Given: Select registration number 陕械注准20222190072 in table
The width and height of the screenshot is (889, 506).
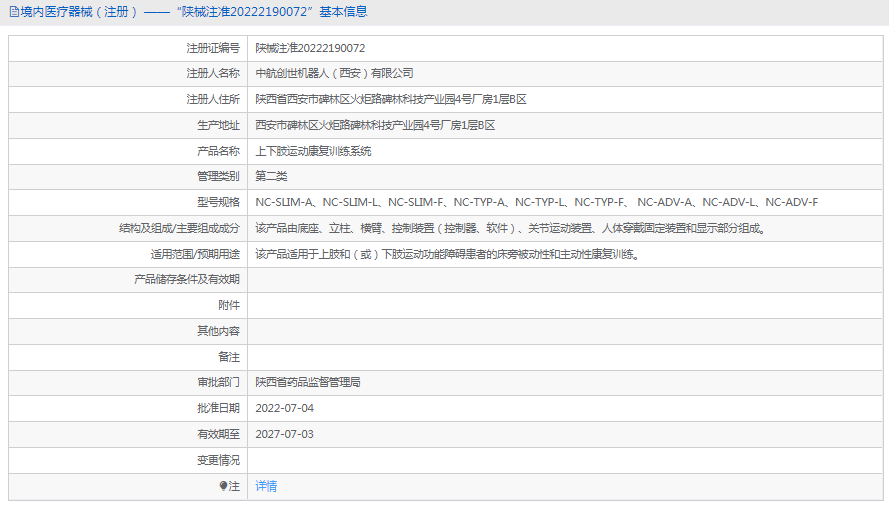Looking at the screenshot, I should coord(310,48).
